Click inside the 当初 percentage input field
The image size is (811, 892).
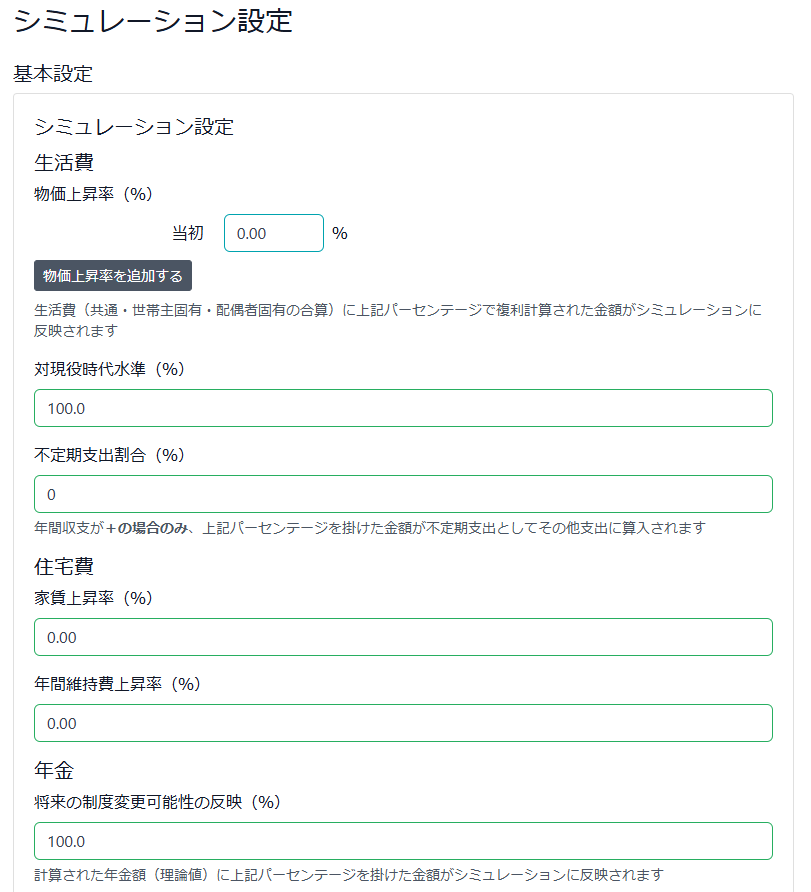pos(273,232)
